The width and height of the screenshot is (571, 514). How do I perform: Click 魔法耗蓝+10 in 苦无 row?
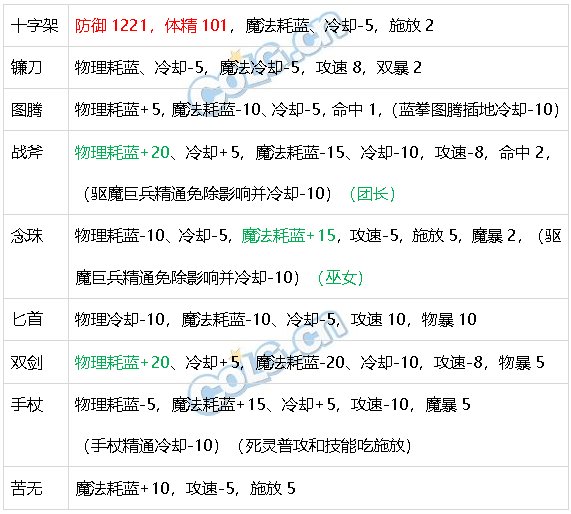(122, 489)
